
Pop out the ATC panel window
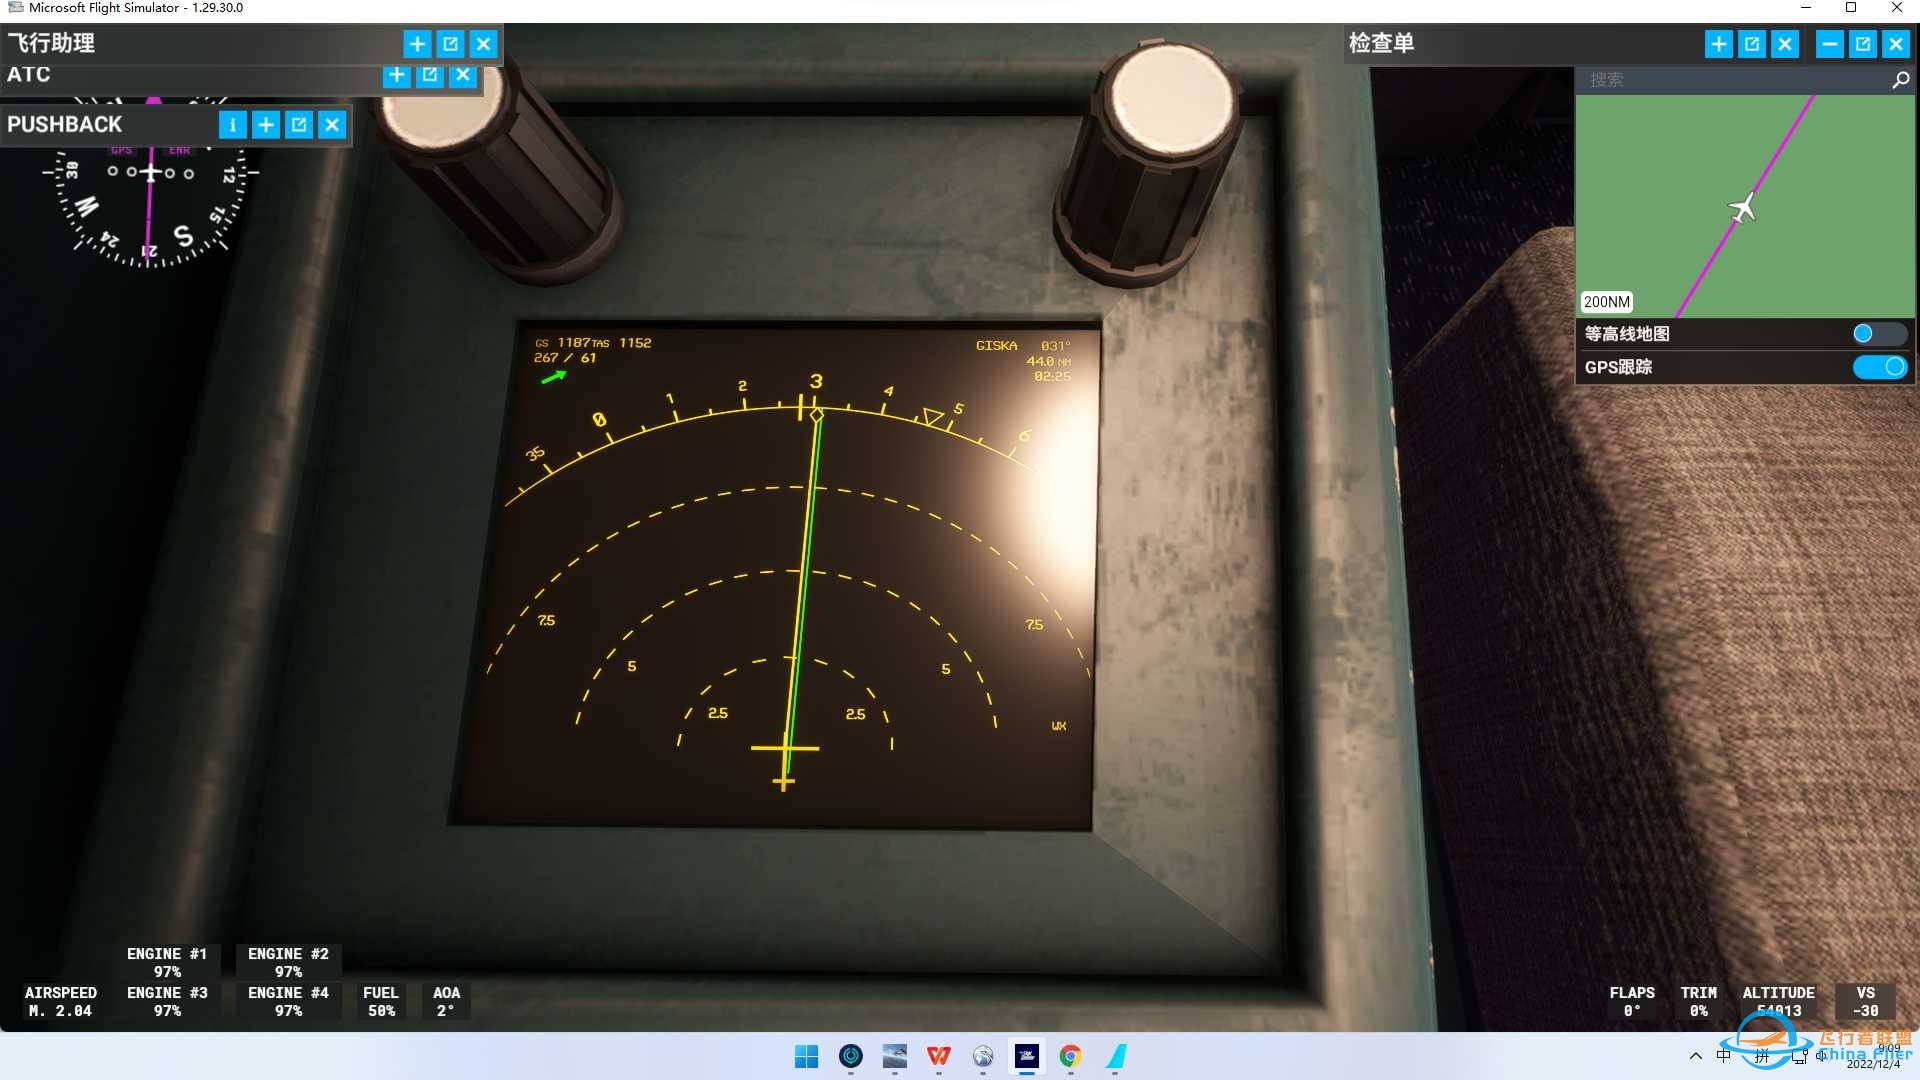click(x=430, y=75)
